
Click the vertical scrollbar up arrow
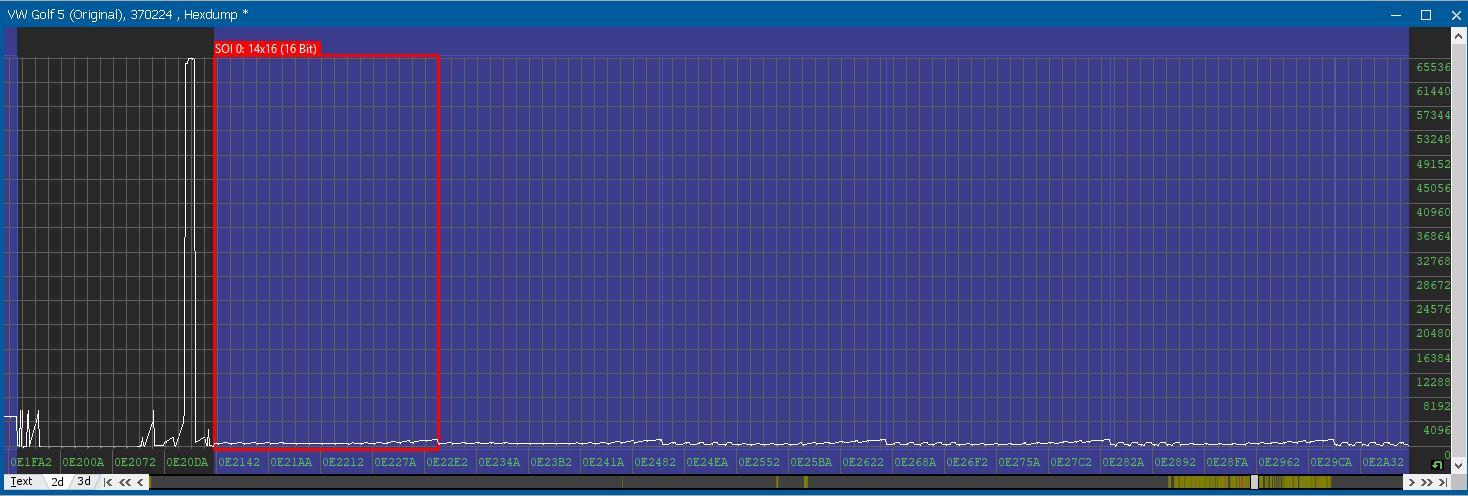[1459, 36]
